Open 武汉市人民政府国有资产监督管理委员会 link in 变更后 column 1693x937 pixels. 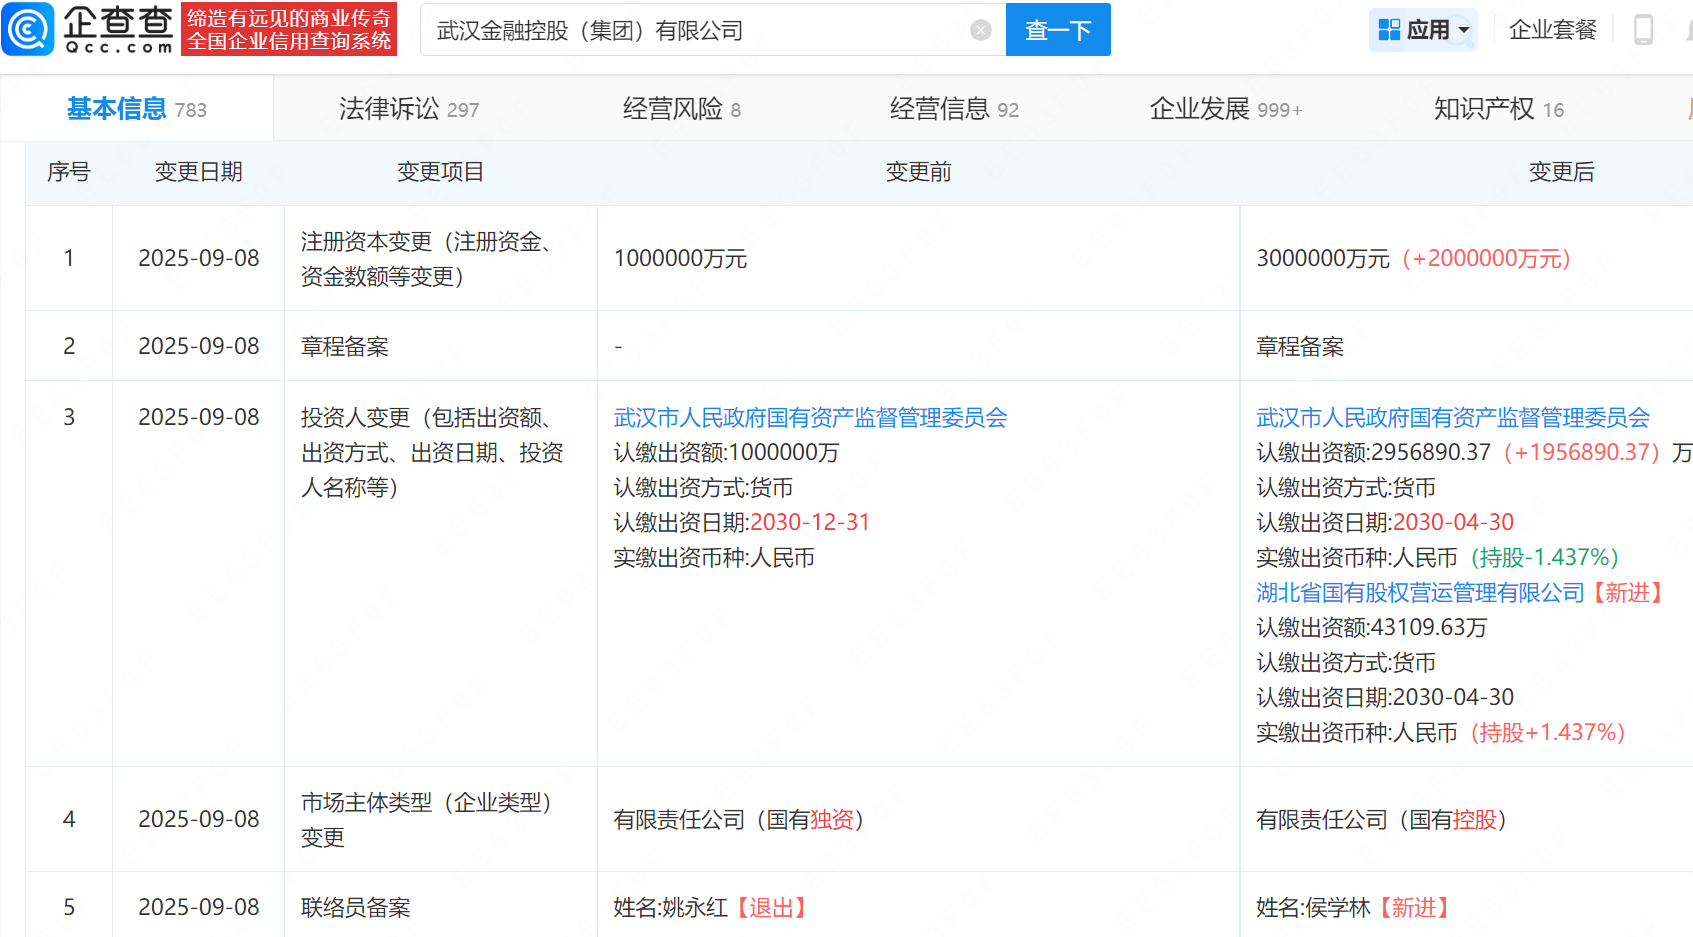[1453, 418]
